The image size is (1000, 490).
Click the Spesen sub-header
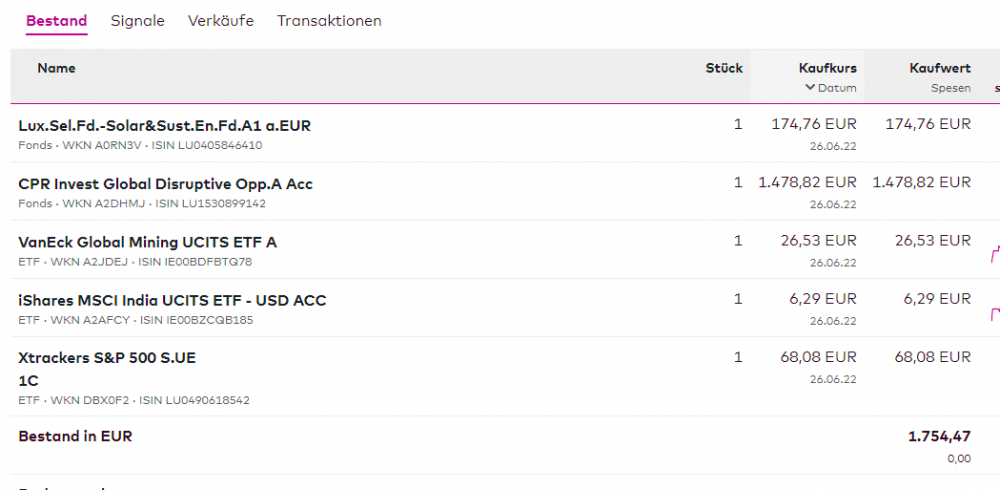pyautogui.click(x=951, y=88)
